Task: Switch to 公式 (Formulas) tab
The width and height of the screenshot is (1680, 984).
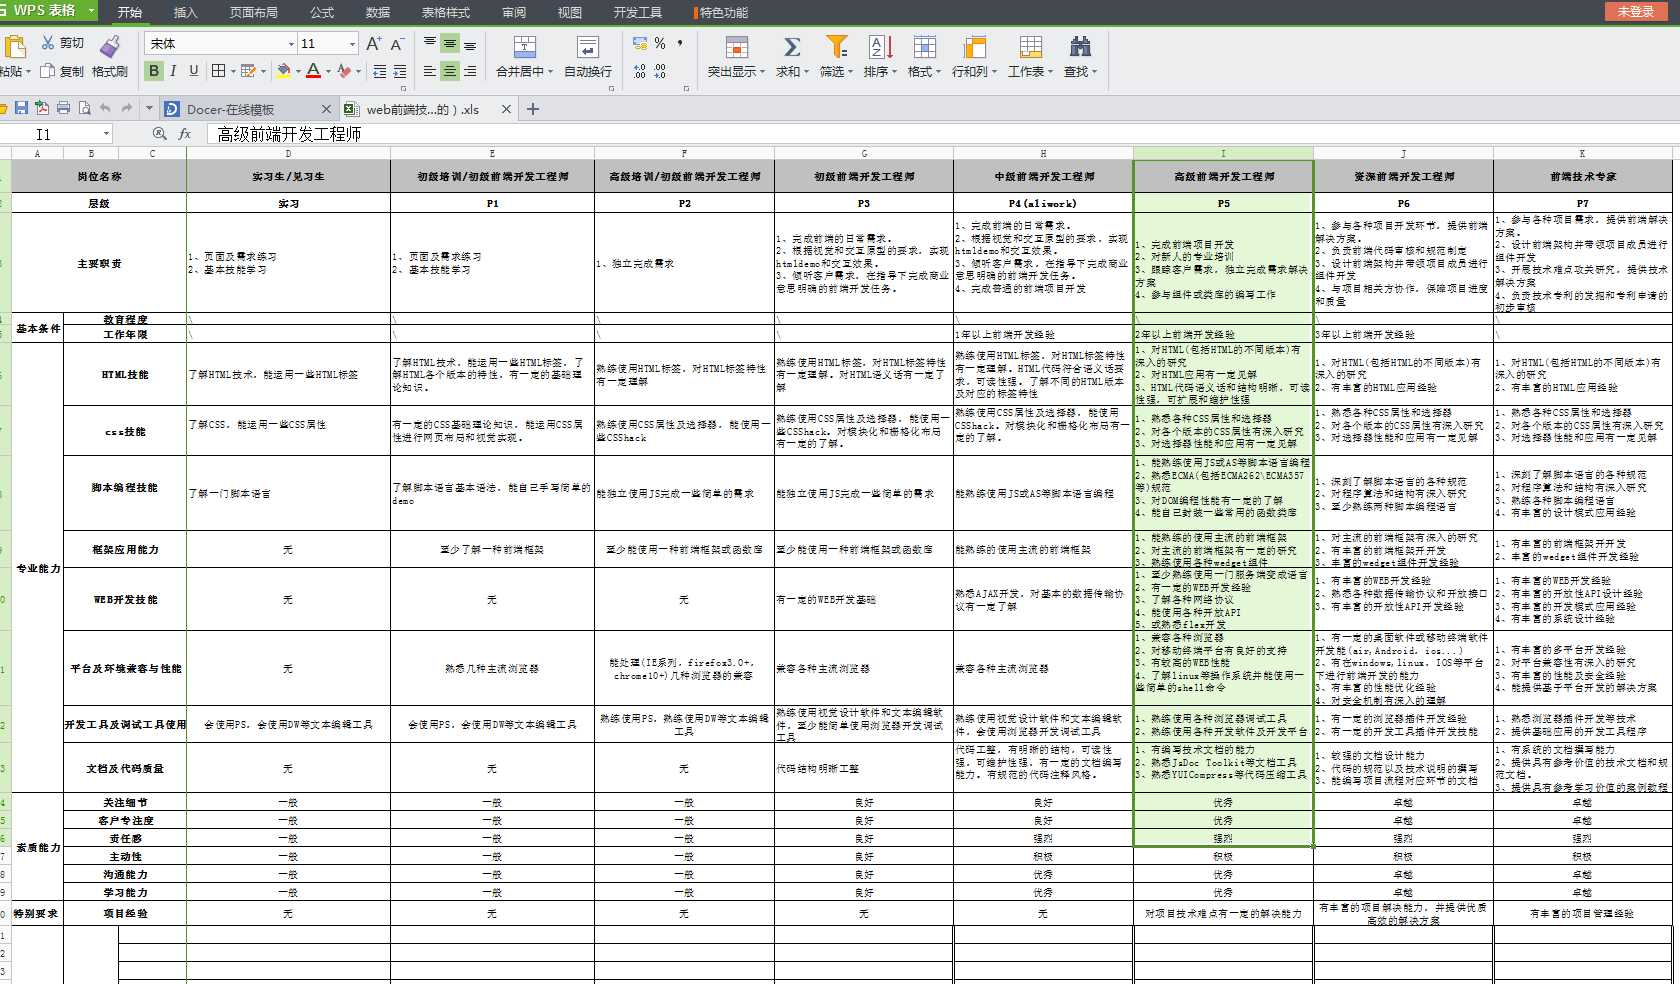Action: tap(322, 12)
